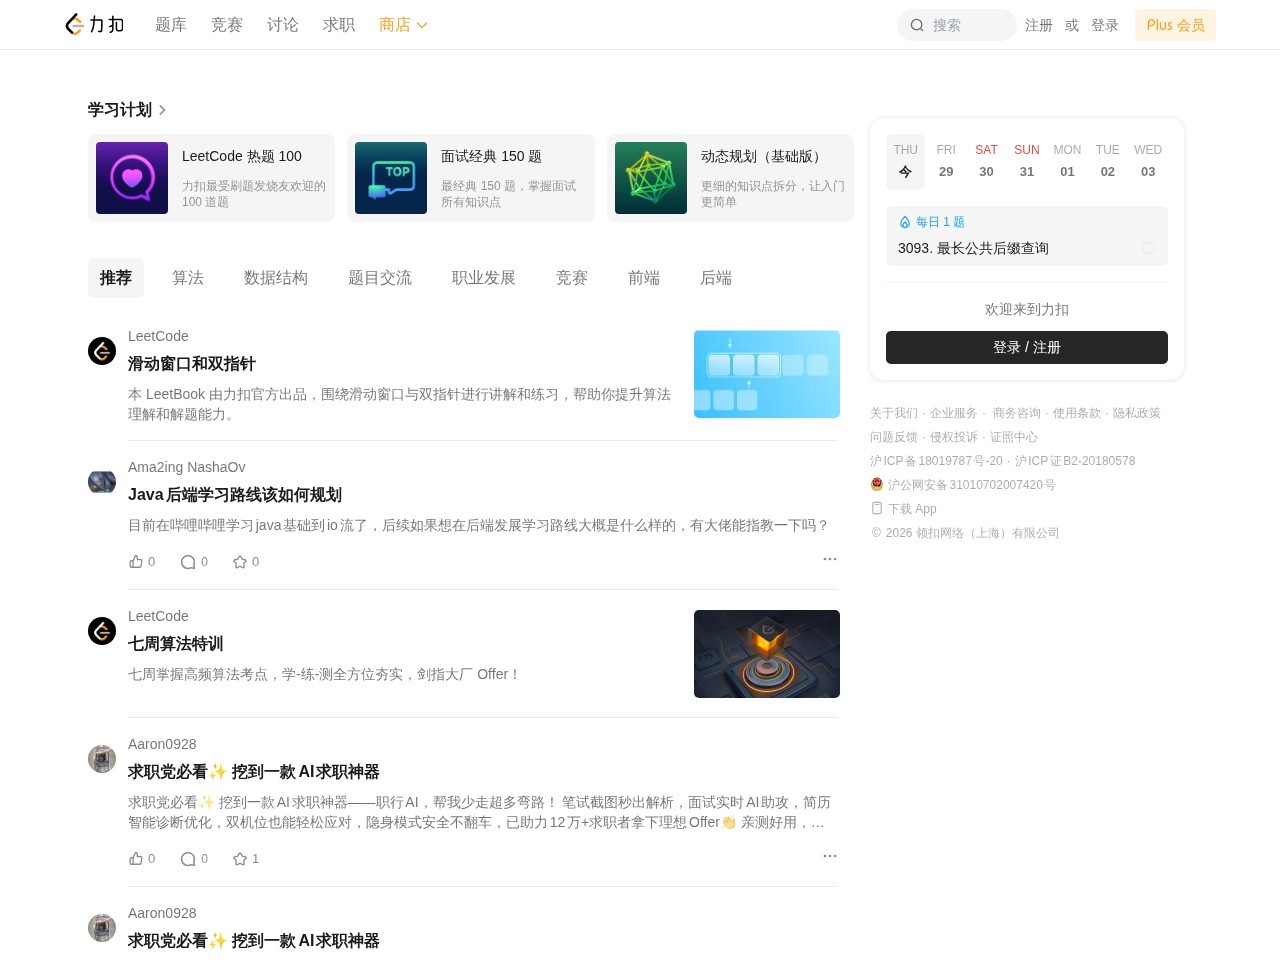Expand 学习计划 with chevron arrow
1280x960 pixels.
coord(162,110)
